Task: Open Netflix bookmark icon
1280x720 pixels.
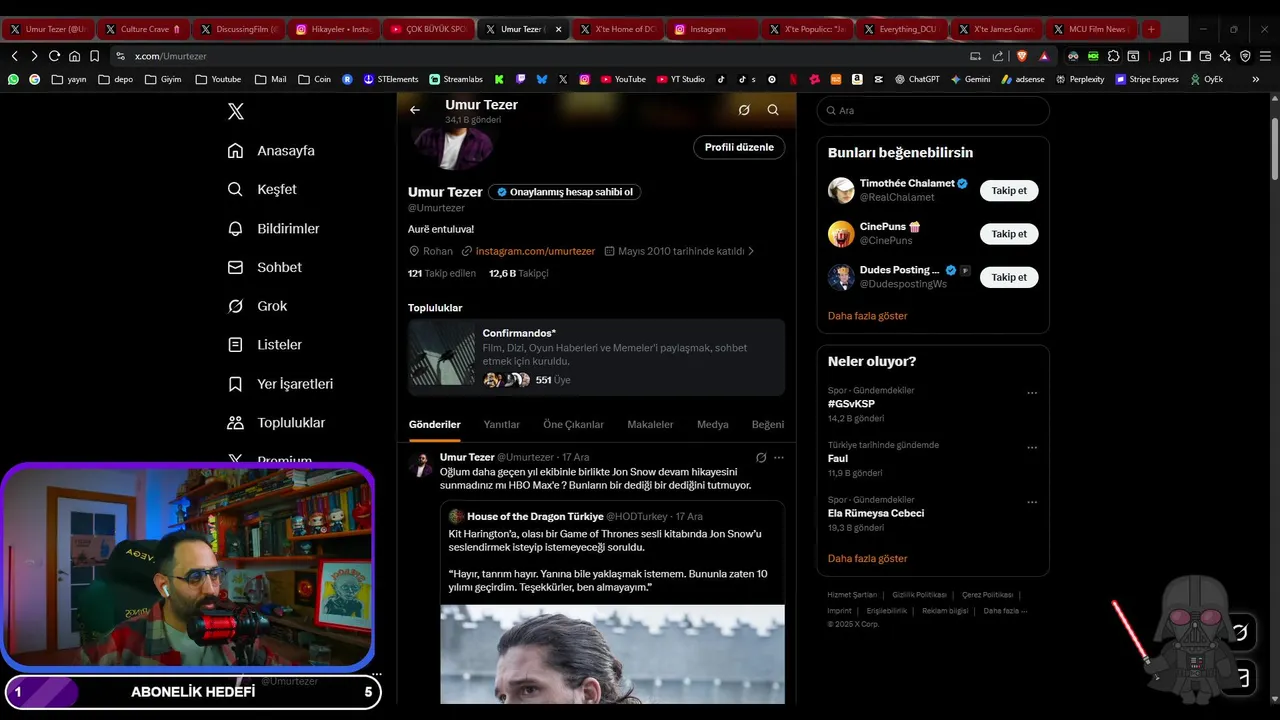Action: pyautogui.click(x=793, y=79)
